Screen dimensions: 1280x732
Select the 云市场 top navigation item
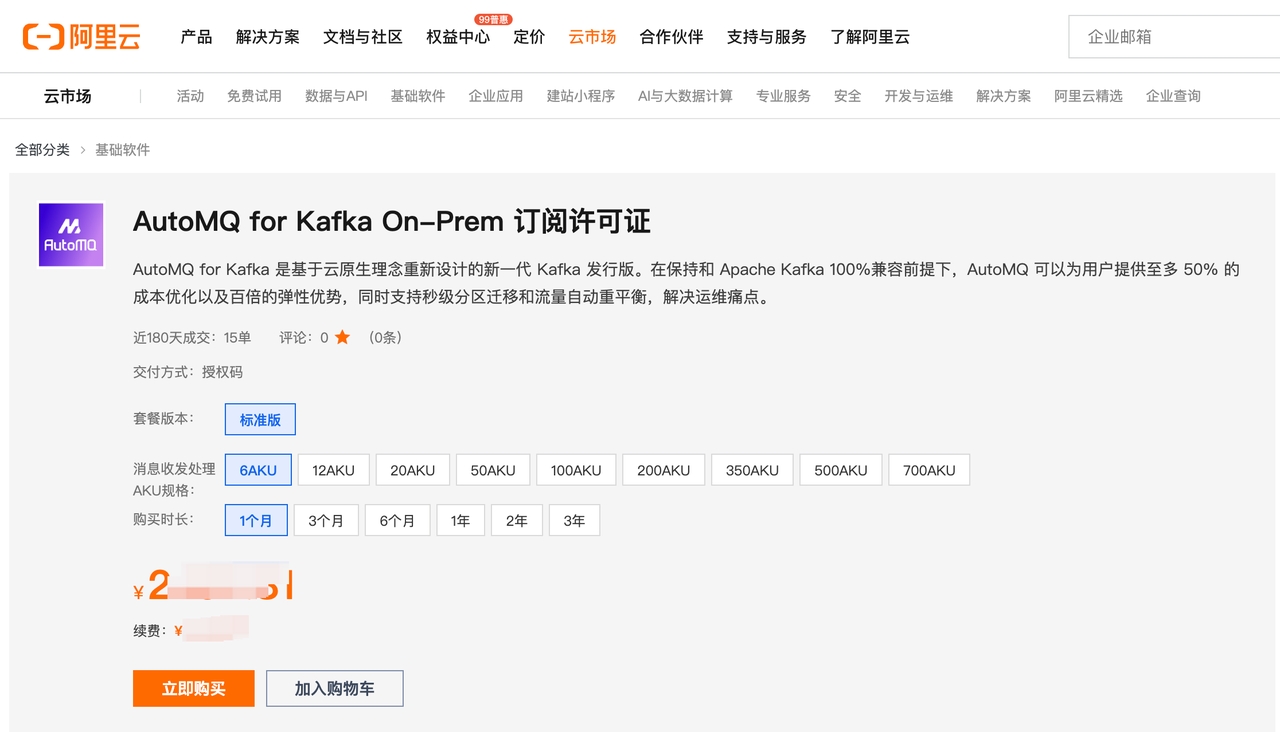click(x=592, y=37)
